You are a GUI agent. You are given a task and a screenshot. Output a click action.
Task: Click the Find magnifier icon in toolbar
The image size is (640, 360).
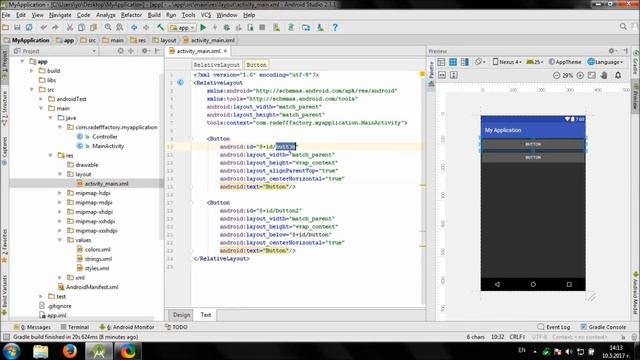click(x=108, y=27)
